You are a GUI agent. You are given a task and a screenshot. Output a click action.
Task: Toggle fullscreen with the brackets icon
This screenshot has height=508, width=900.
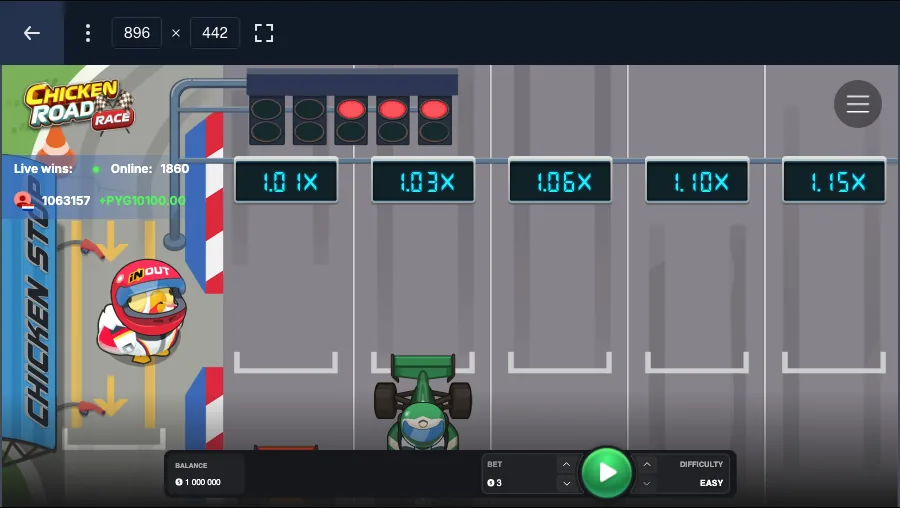click(264, 33)
